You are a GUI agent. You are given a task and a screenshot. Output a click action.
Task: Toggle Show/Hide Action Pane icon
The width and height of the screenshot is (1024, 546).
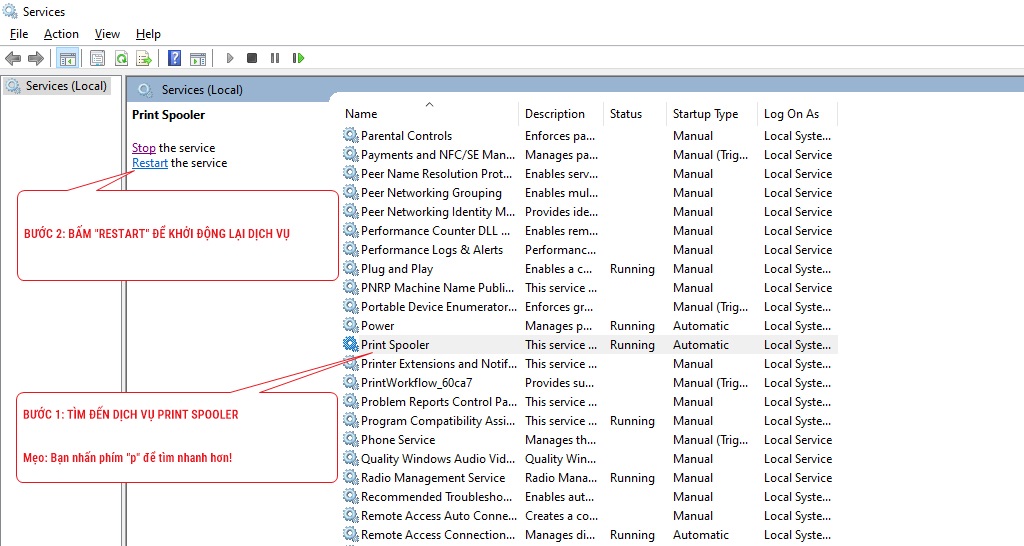198,59
